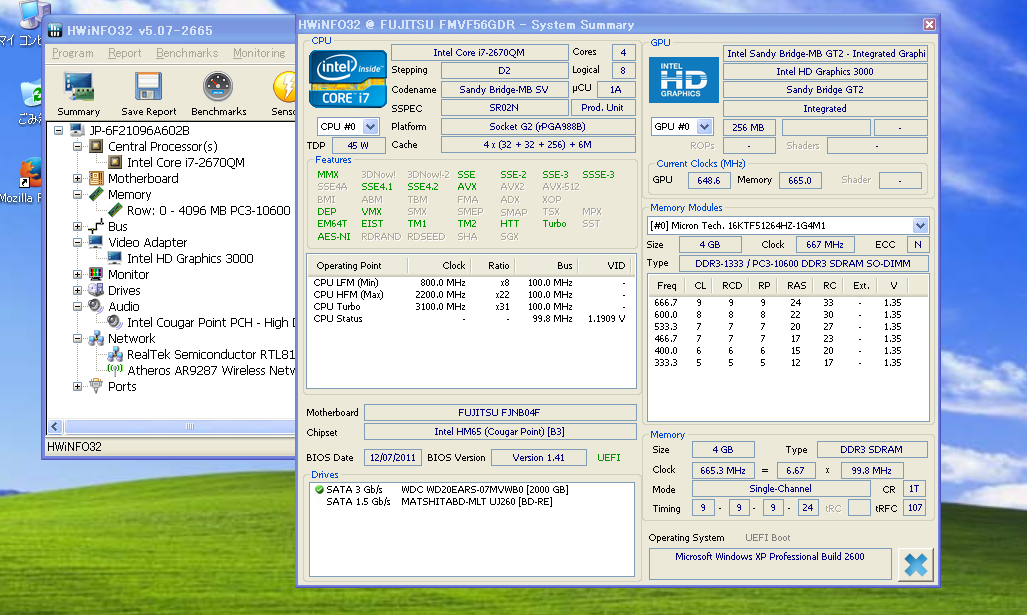The image size is (1027, 615).
Task: Open the CPU #0 selector dropdown
Action: [x=370, y=126]
